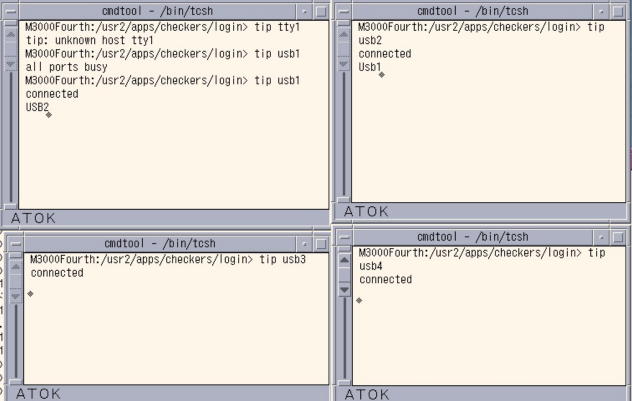Viewport: 632px width, 401px height.
Task: Click bottom scrollbar anchor in USB2 output window
Action: click(x=11, y=206)
